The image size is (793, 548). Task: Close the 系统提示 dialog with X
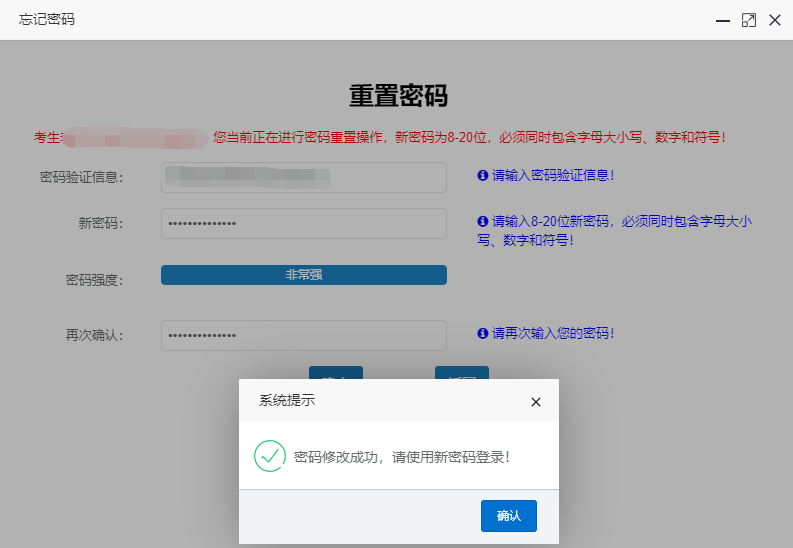coord(536,402)
